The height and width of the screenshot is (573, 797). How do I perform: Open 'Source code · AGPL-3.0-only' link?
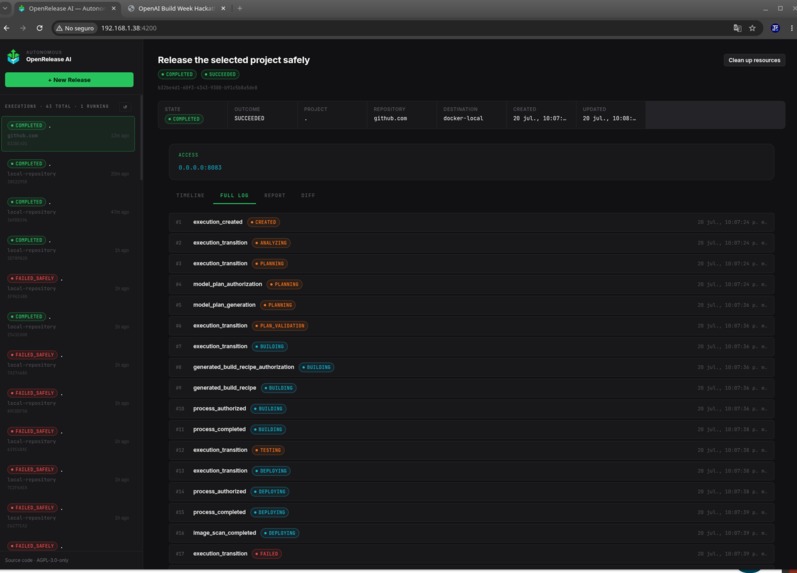coord(37,560)
